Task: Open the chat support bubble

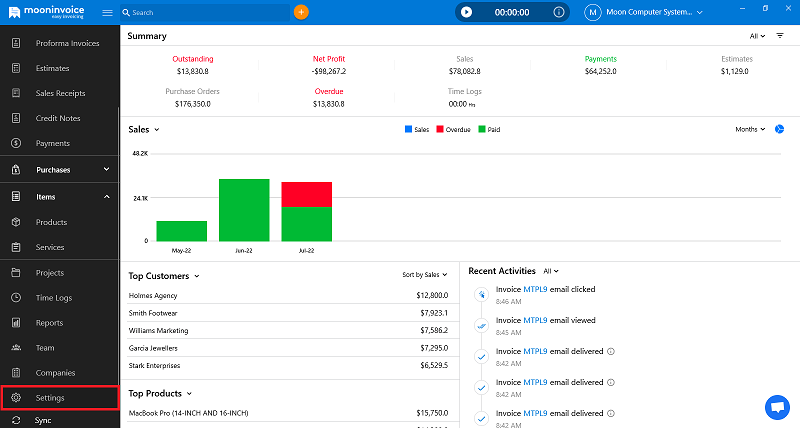Action: point(777,407)
